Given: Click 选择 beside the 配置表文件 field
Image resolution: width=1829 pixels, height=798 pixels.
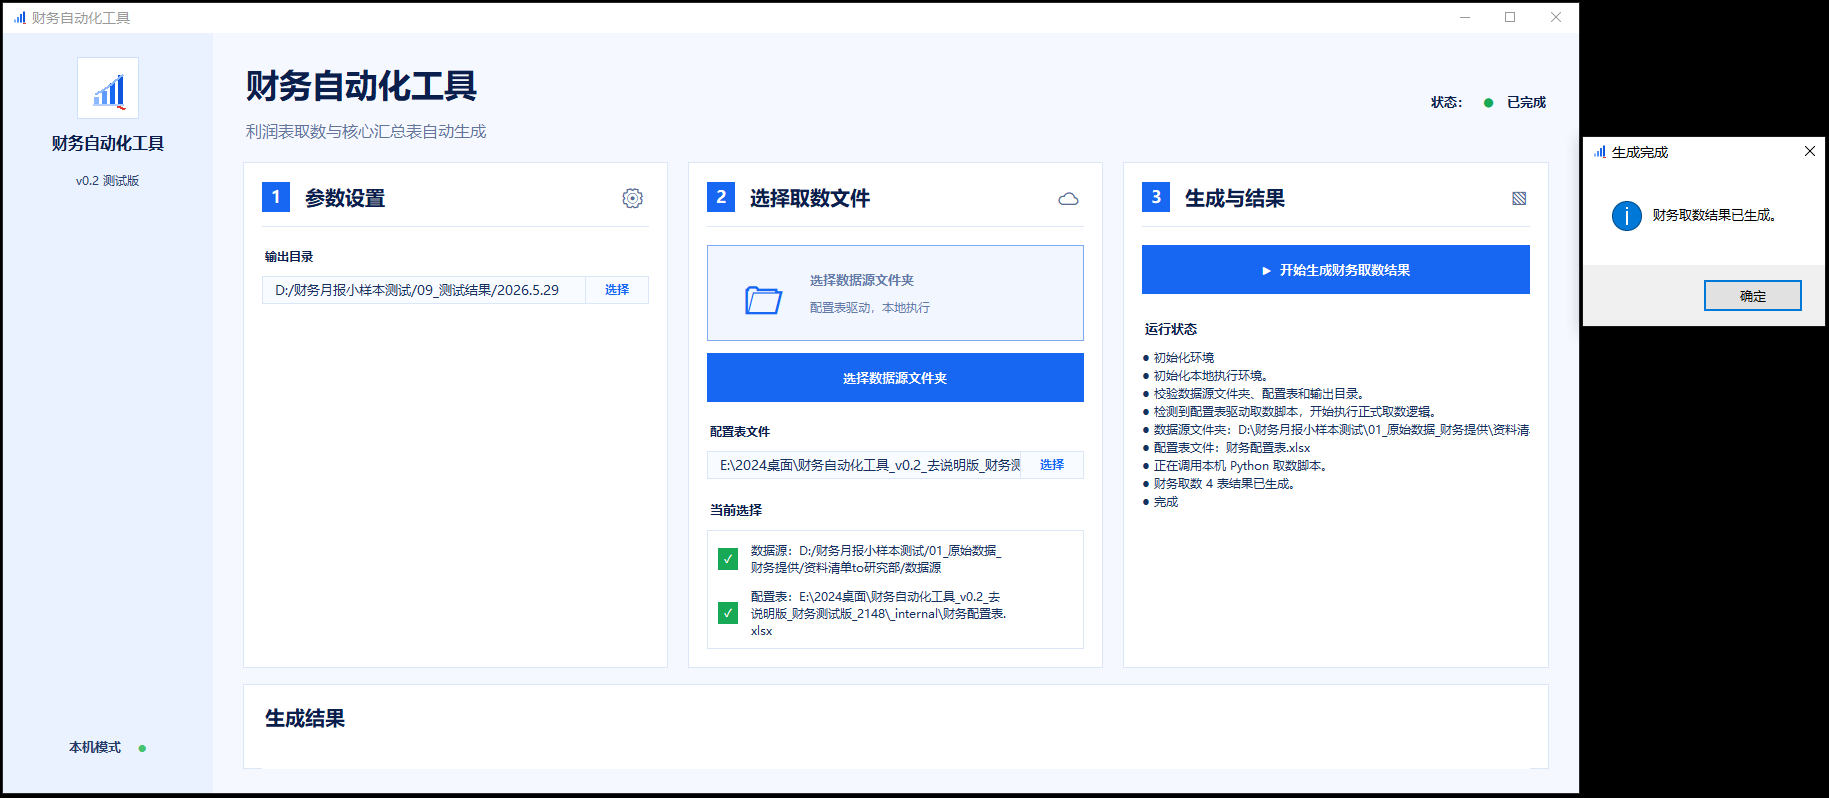Looking at the screenshot, I should 1052,465.
